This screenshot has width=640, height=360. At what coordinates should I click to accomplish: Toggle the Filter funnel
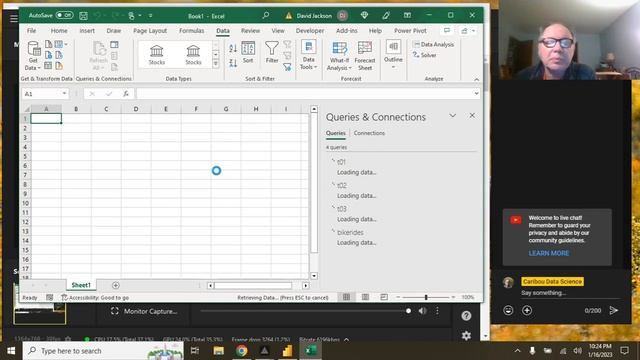(x=271, y=52)
